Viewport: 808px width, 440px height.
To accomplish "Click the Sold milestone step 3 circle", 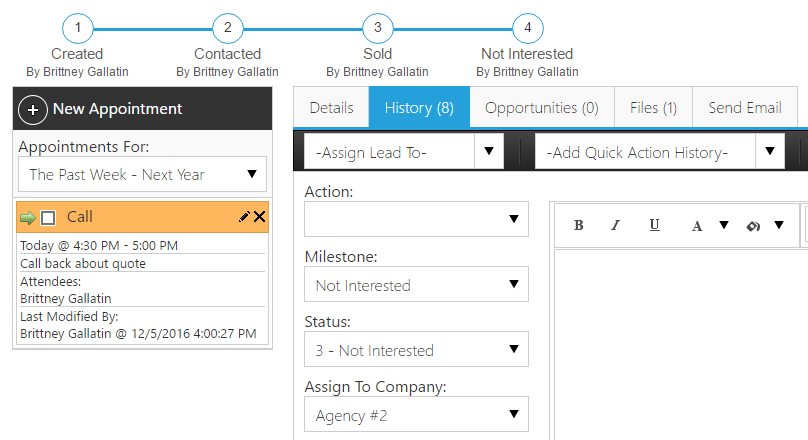I will point(377,27).
